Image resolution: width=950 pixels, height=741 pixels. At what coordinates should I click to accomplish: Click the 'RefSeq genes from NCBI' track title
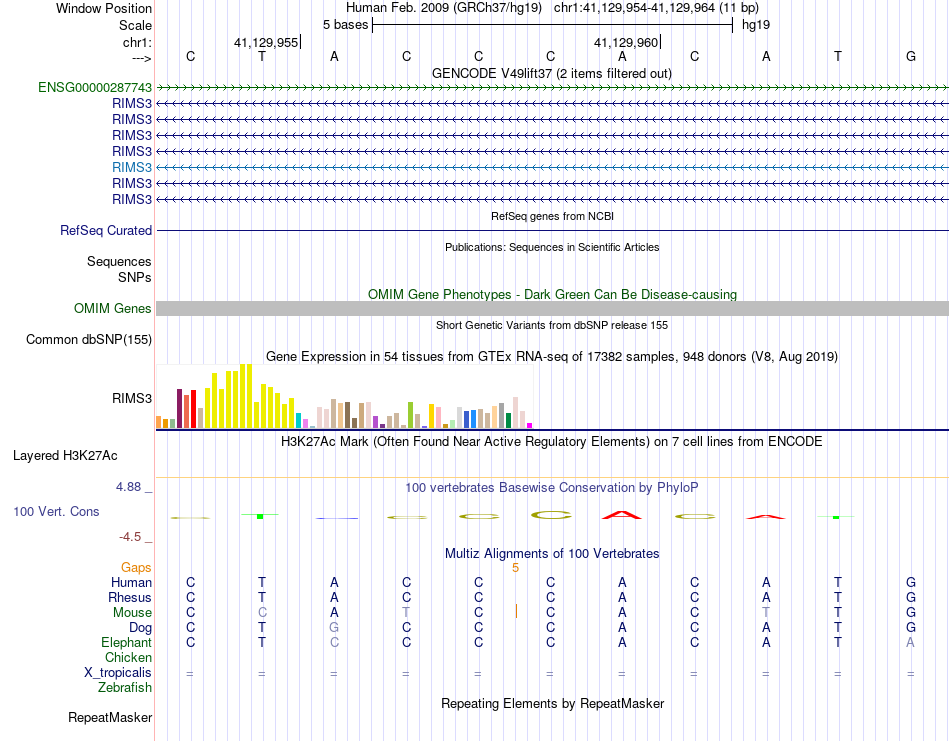click(x=553, y=216)
